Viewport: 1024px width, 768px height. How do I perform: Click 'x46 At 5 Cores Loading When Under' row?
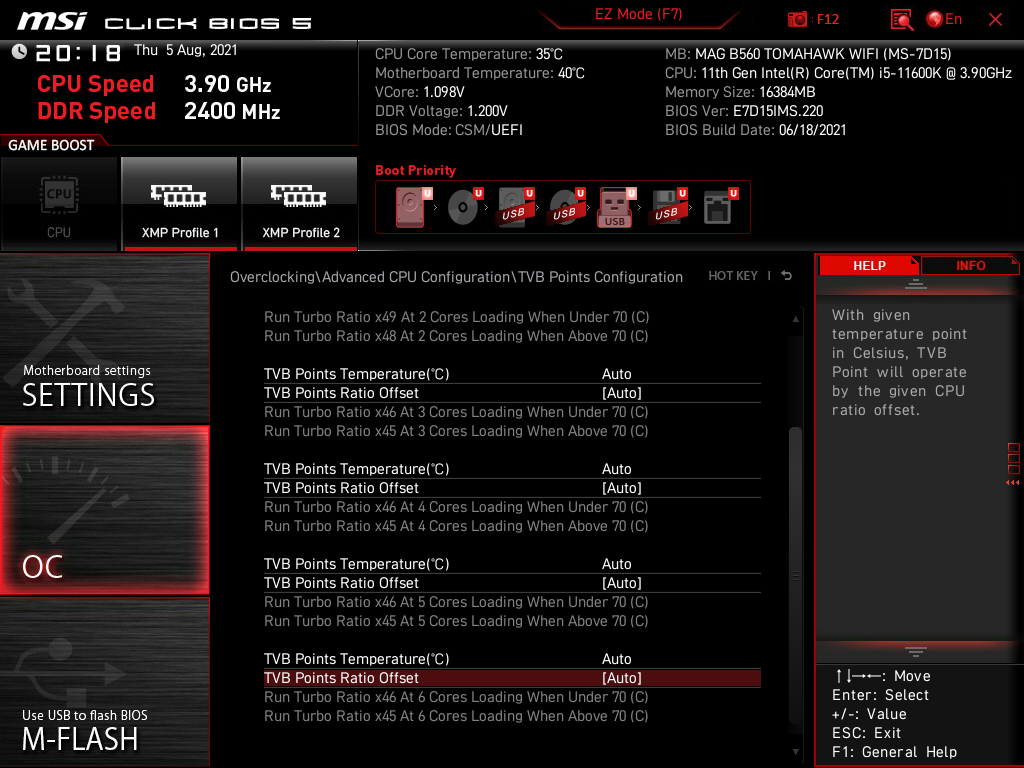(456, 602)
